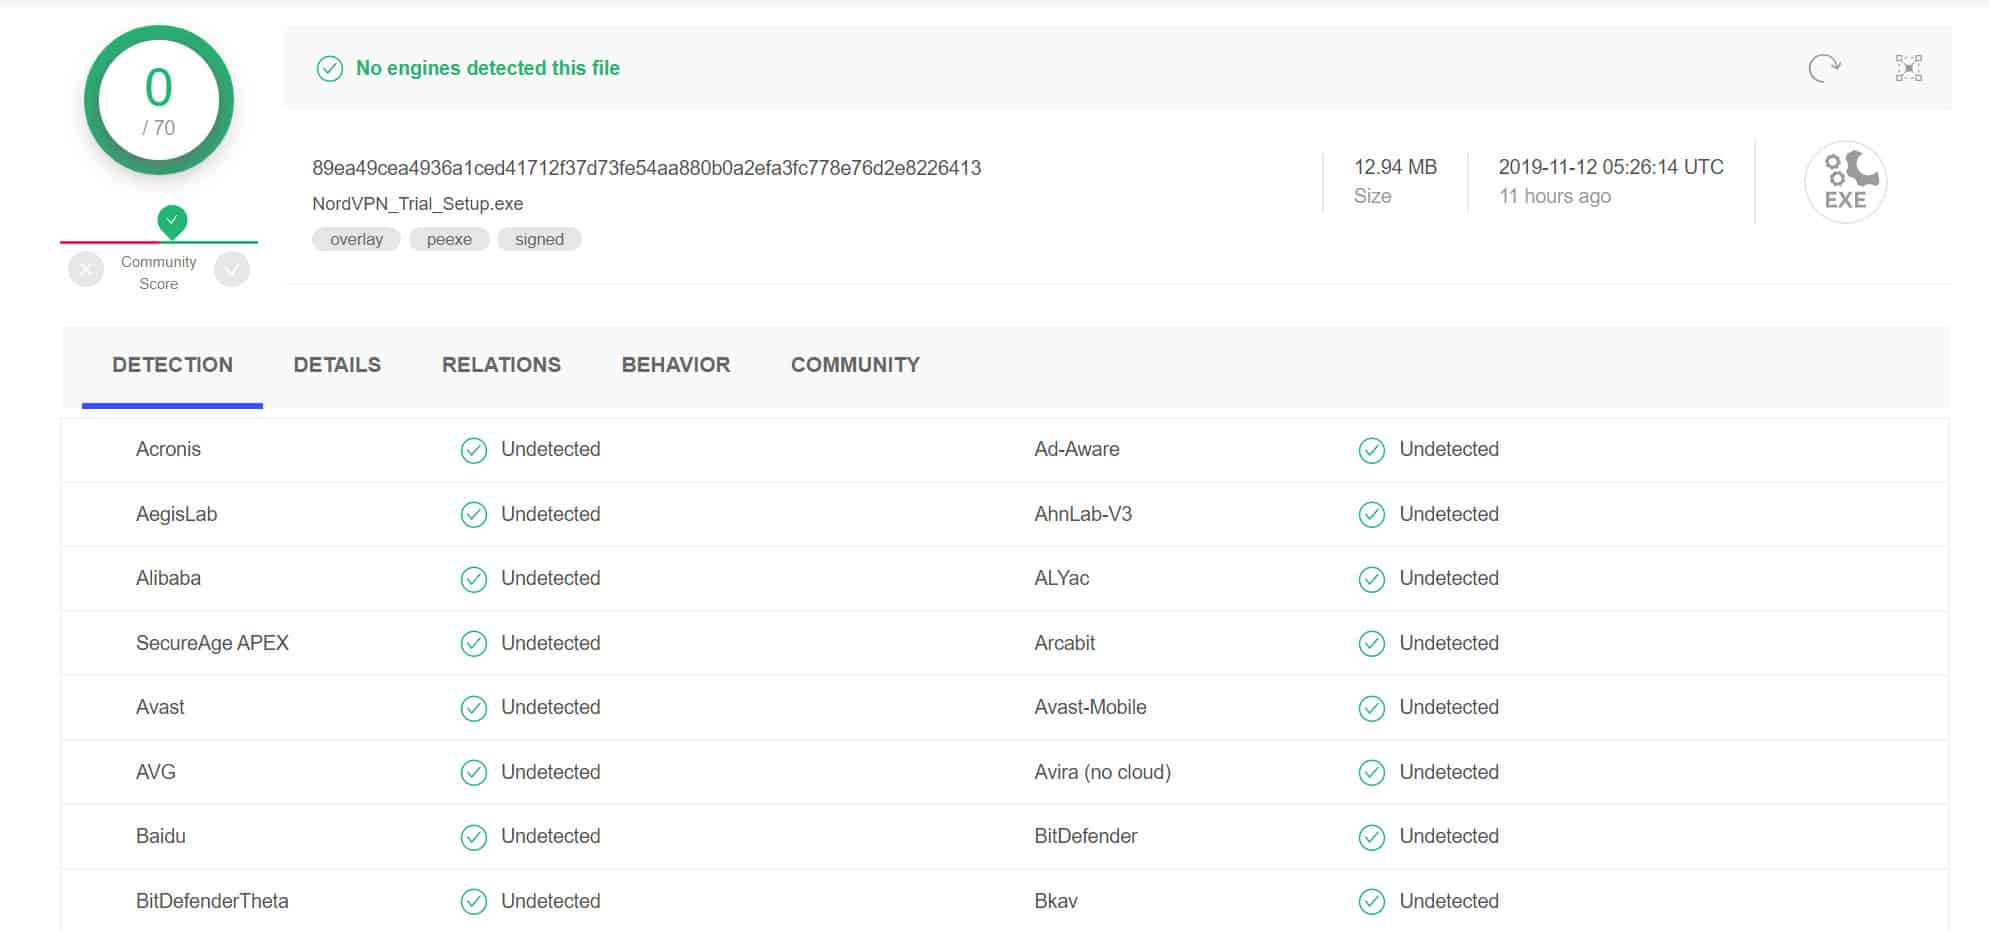1989x931 pixels.
Task: Click the Avast engine name
Action: (160, 707)
